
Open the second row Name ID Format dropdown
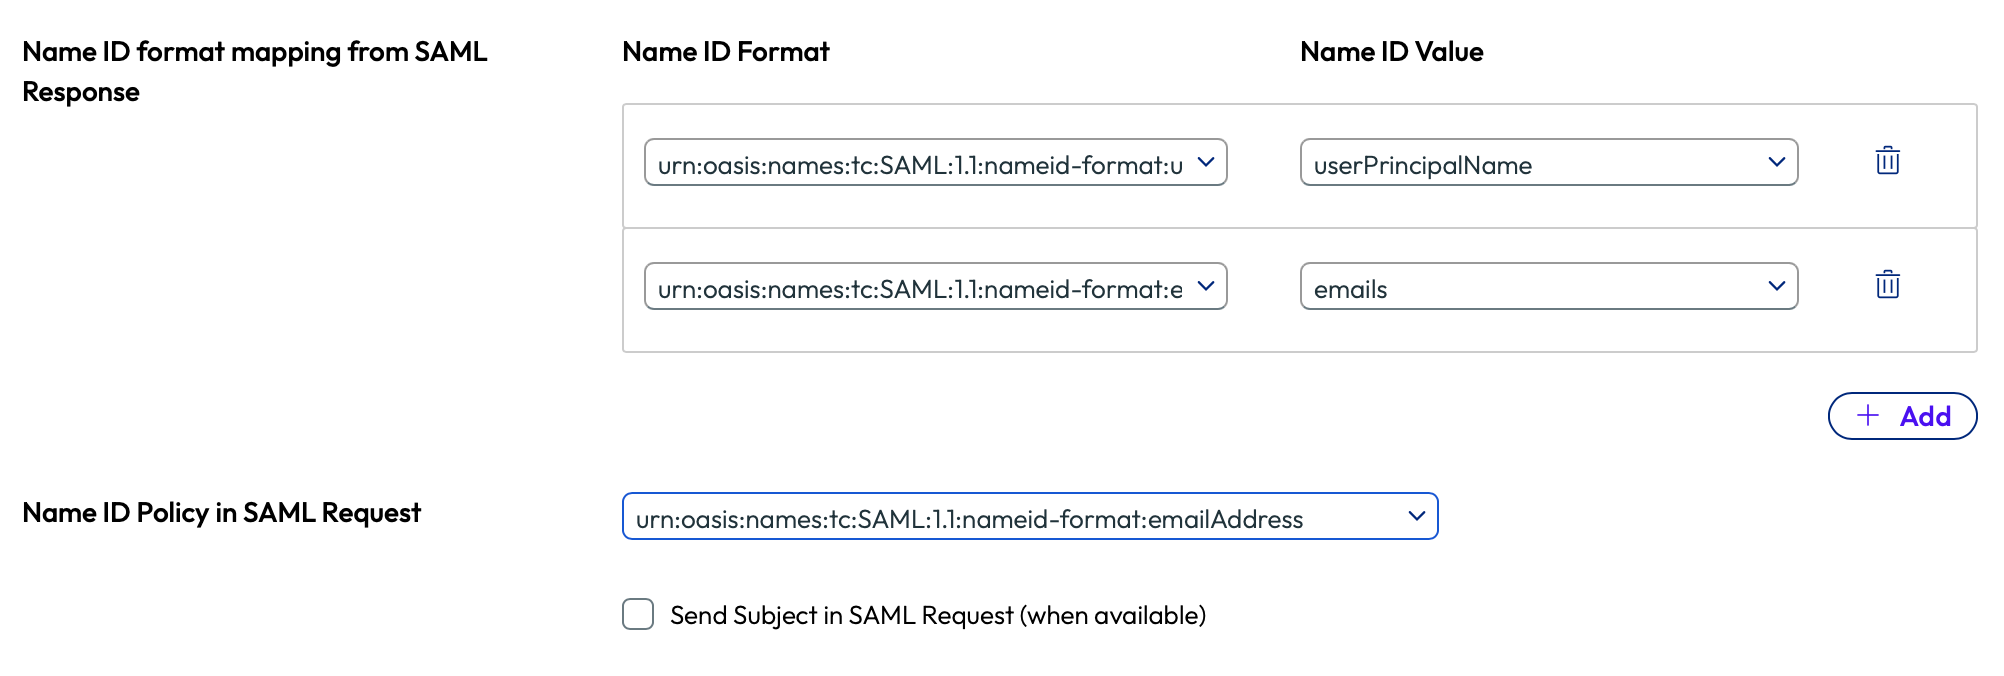[x=920, y=287]
